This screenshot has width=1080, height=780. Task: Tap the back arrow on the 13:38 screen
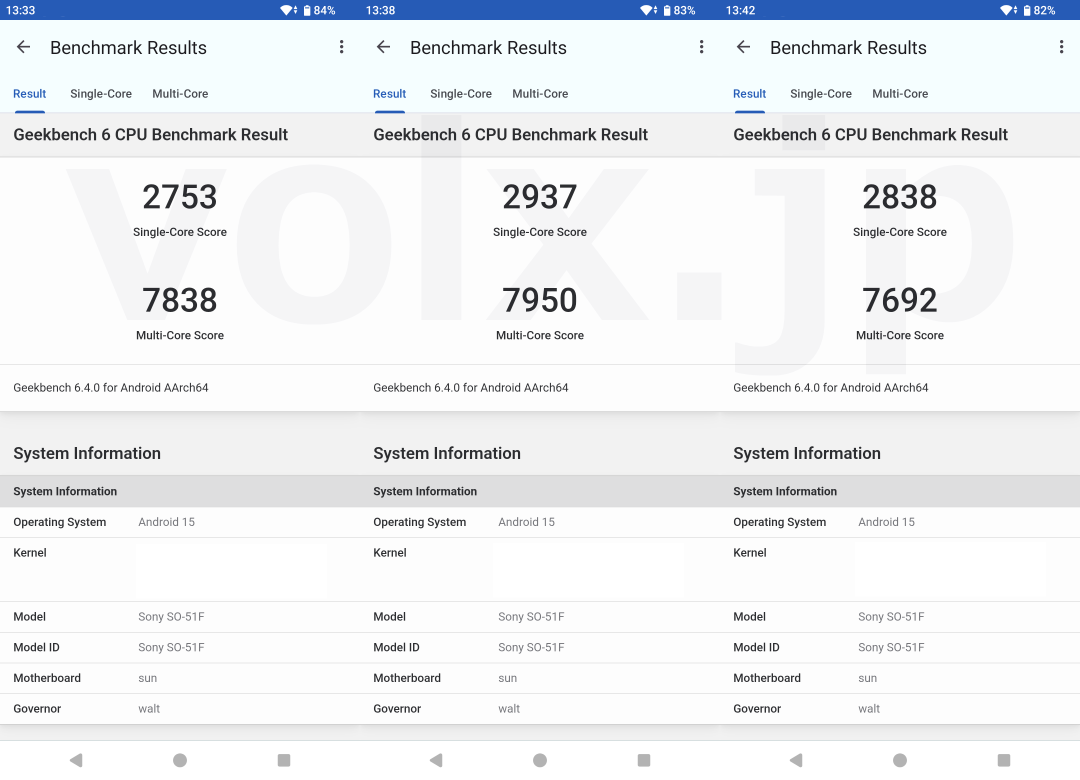384,47
